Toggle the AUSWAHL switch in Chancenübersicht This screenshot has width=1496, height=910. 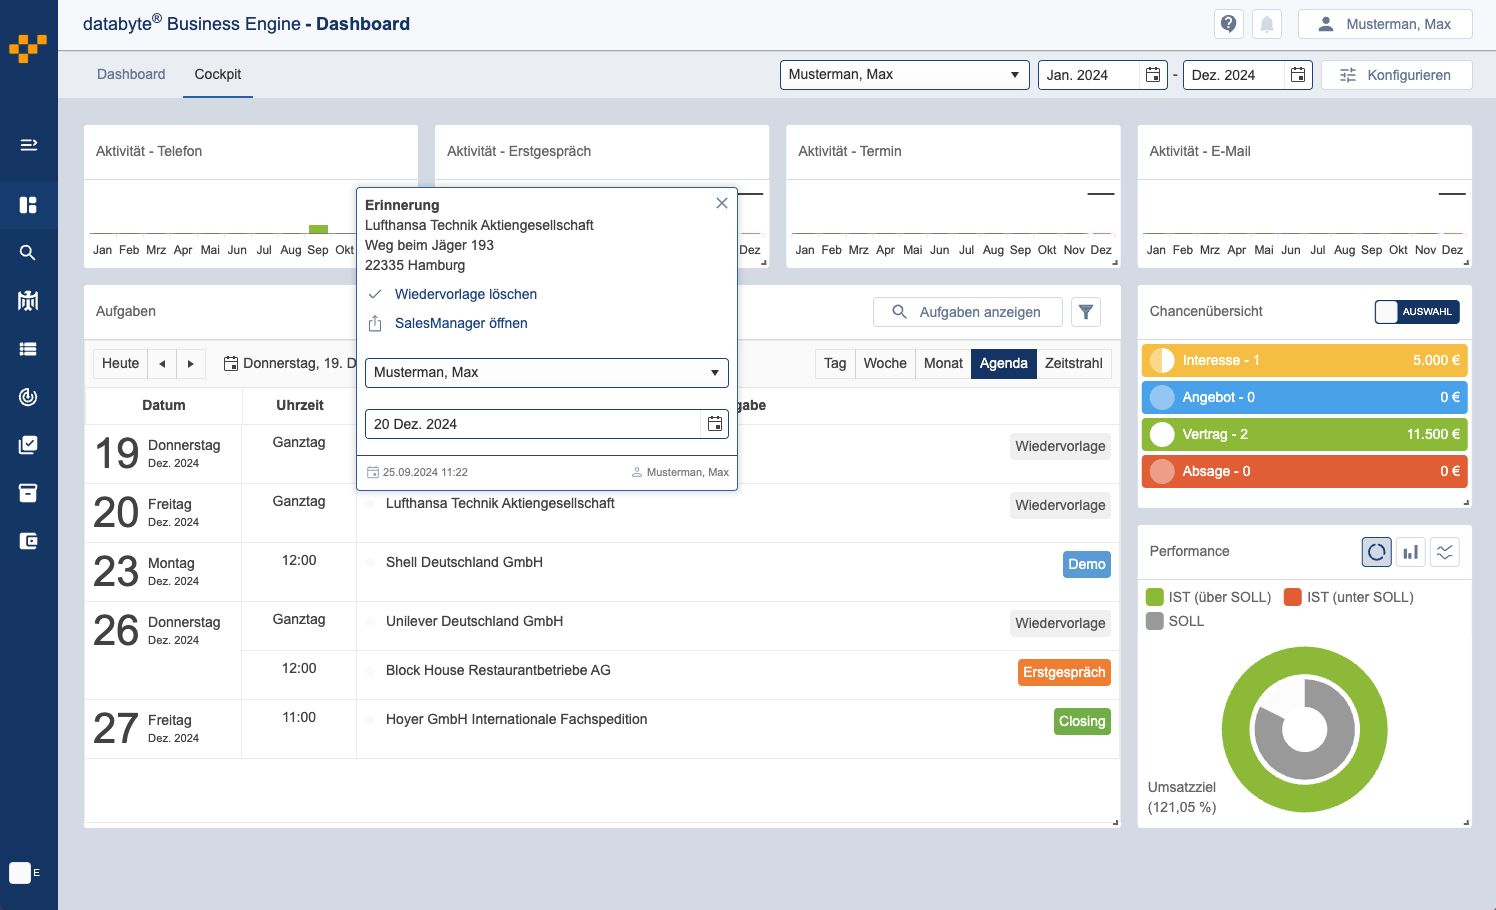(x=1416, y=312)
